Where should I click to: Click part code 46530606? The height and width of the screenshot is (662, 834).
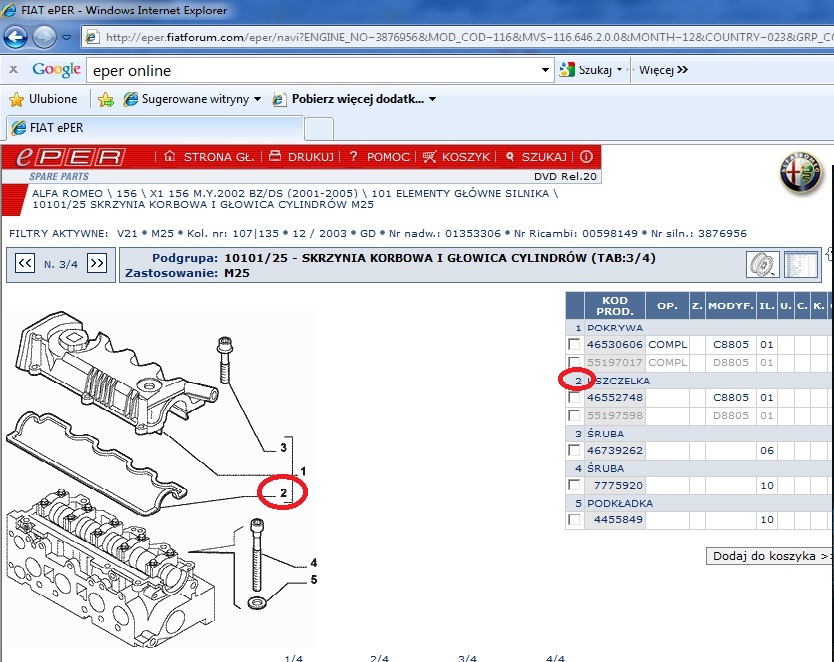[x=615, y=345]
